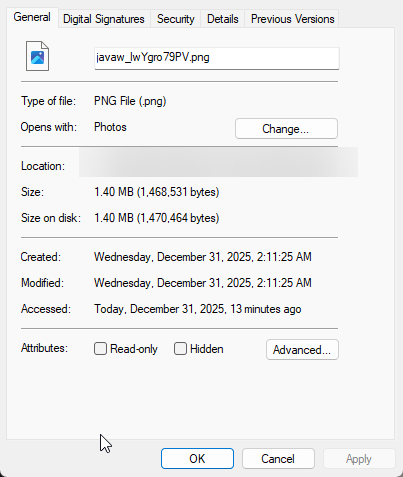Image resolution: width=403 pixels, height=477 pixels.
Task: Switch to the General tab
Action: pyautogui.click(x=32, y=17)
